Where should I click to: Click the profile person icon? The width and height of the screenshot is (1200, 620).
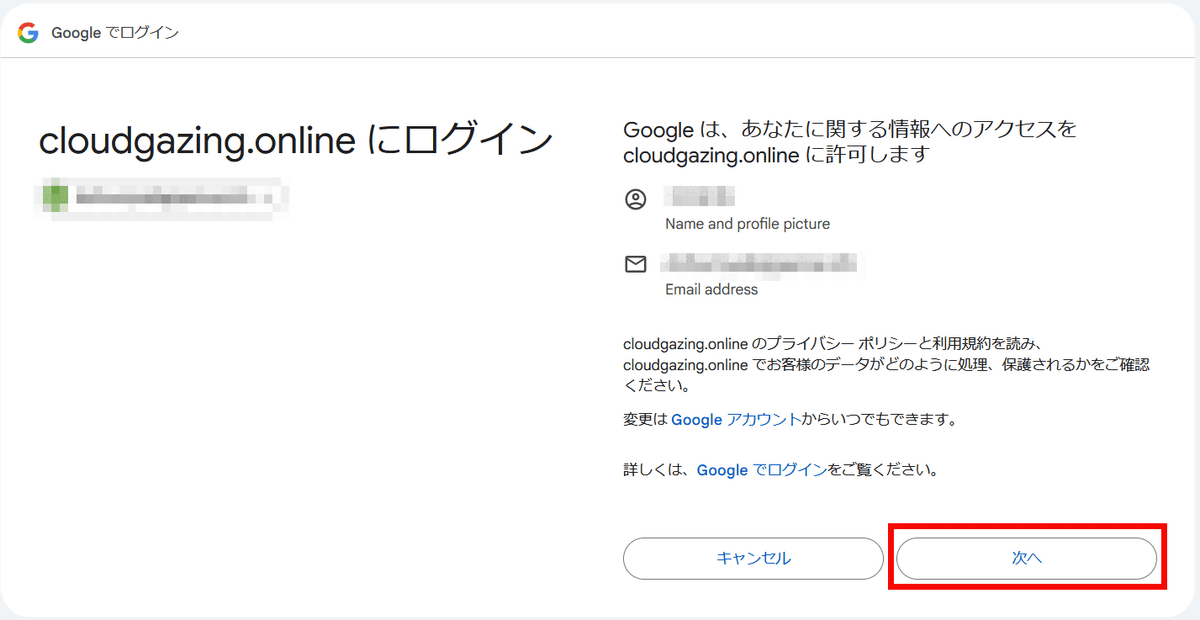635,199
